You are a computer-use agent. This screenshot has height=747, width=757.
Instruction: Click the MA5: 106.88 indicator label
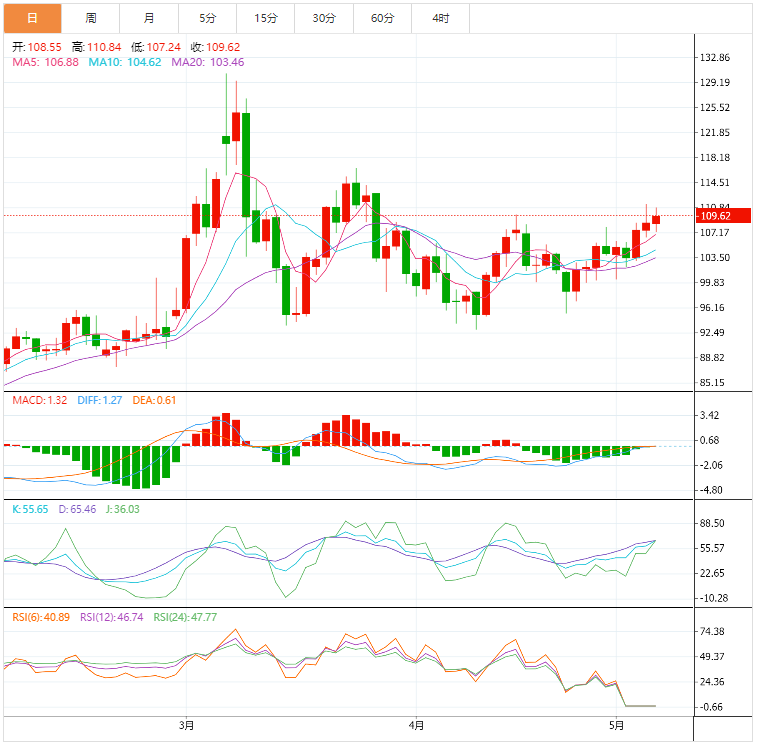(45, 62)
